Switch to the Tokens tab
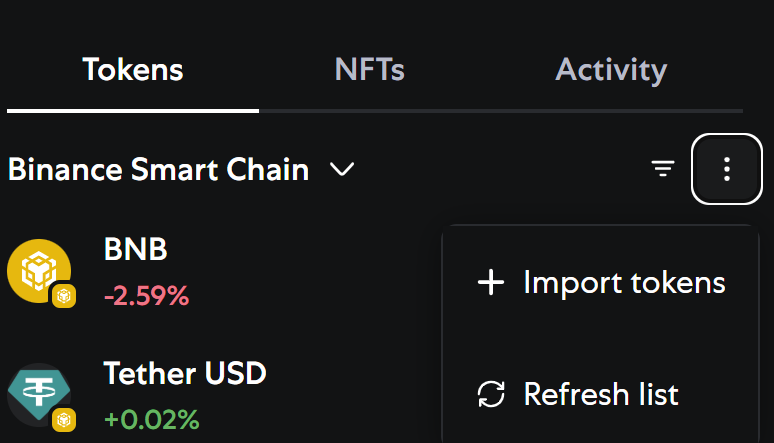The height and width of the screenshot is (443, 774). pyautogui.click(x=133, y=70)
